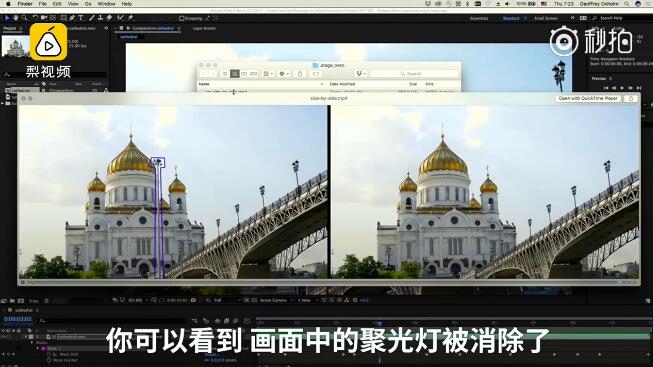Select the Zoom magnifier tool
This screenshot has height=367, width=653.
25,18
